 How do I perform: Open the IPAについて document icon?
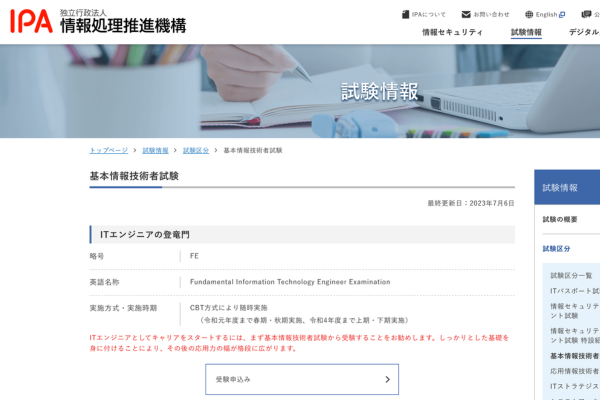pos(405,15)
